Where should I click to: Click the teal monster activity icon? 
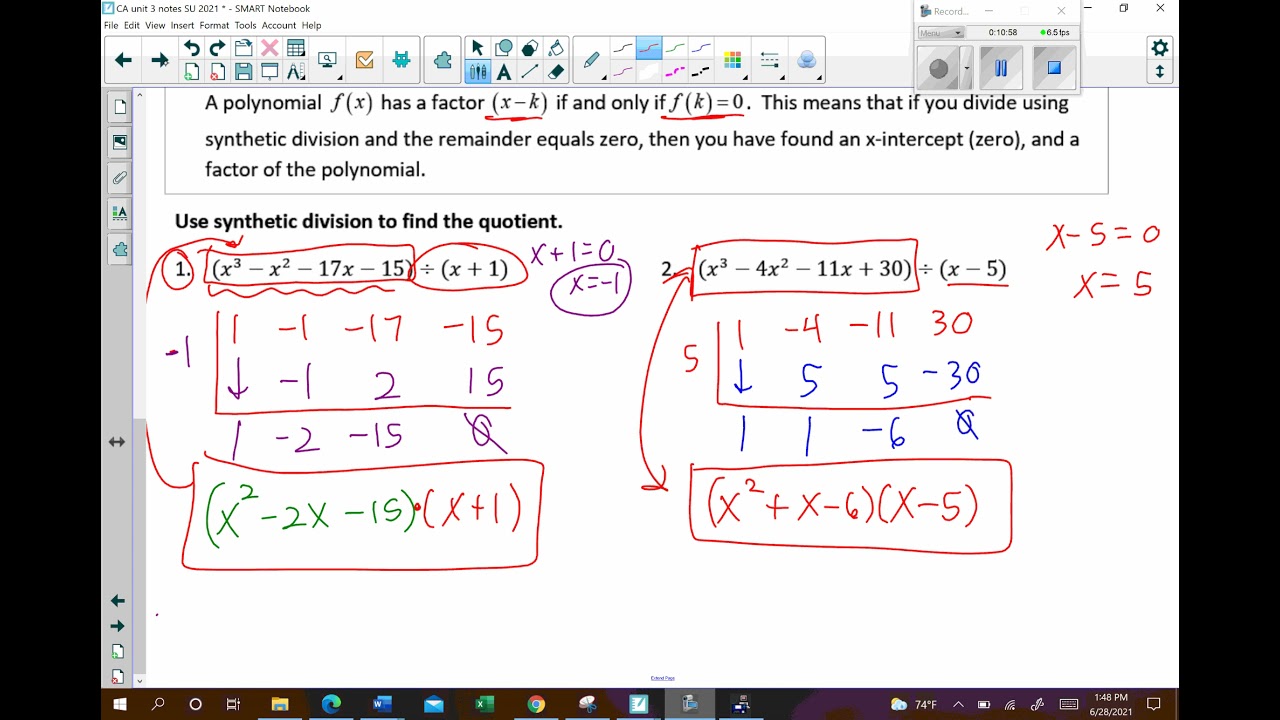(x=401, y=60)
